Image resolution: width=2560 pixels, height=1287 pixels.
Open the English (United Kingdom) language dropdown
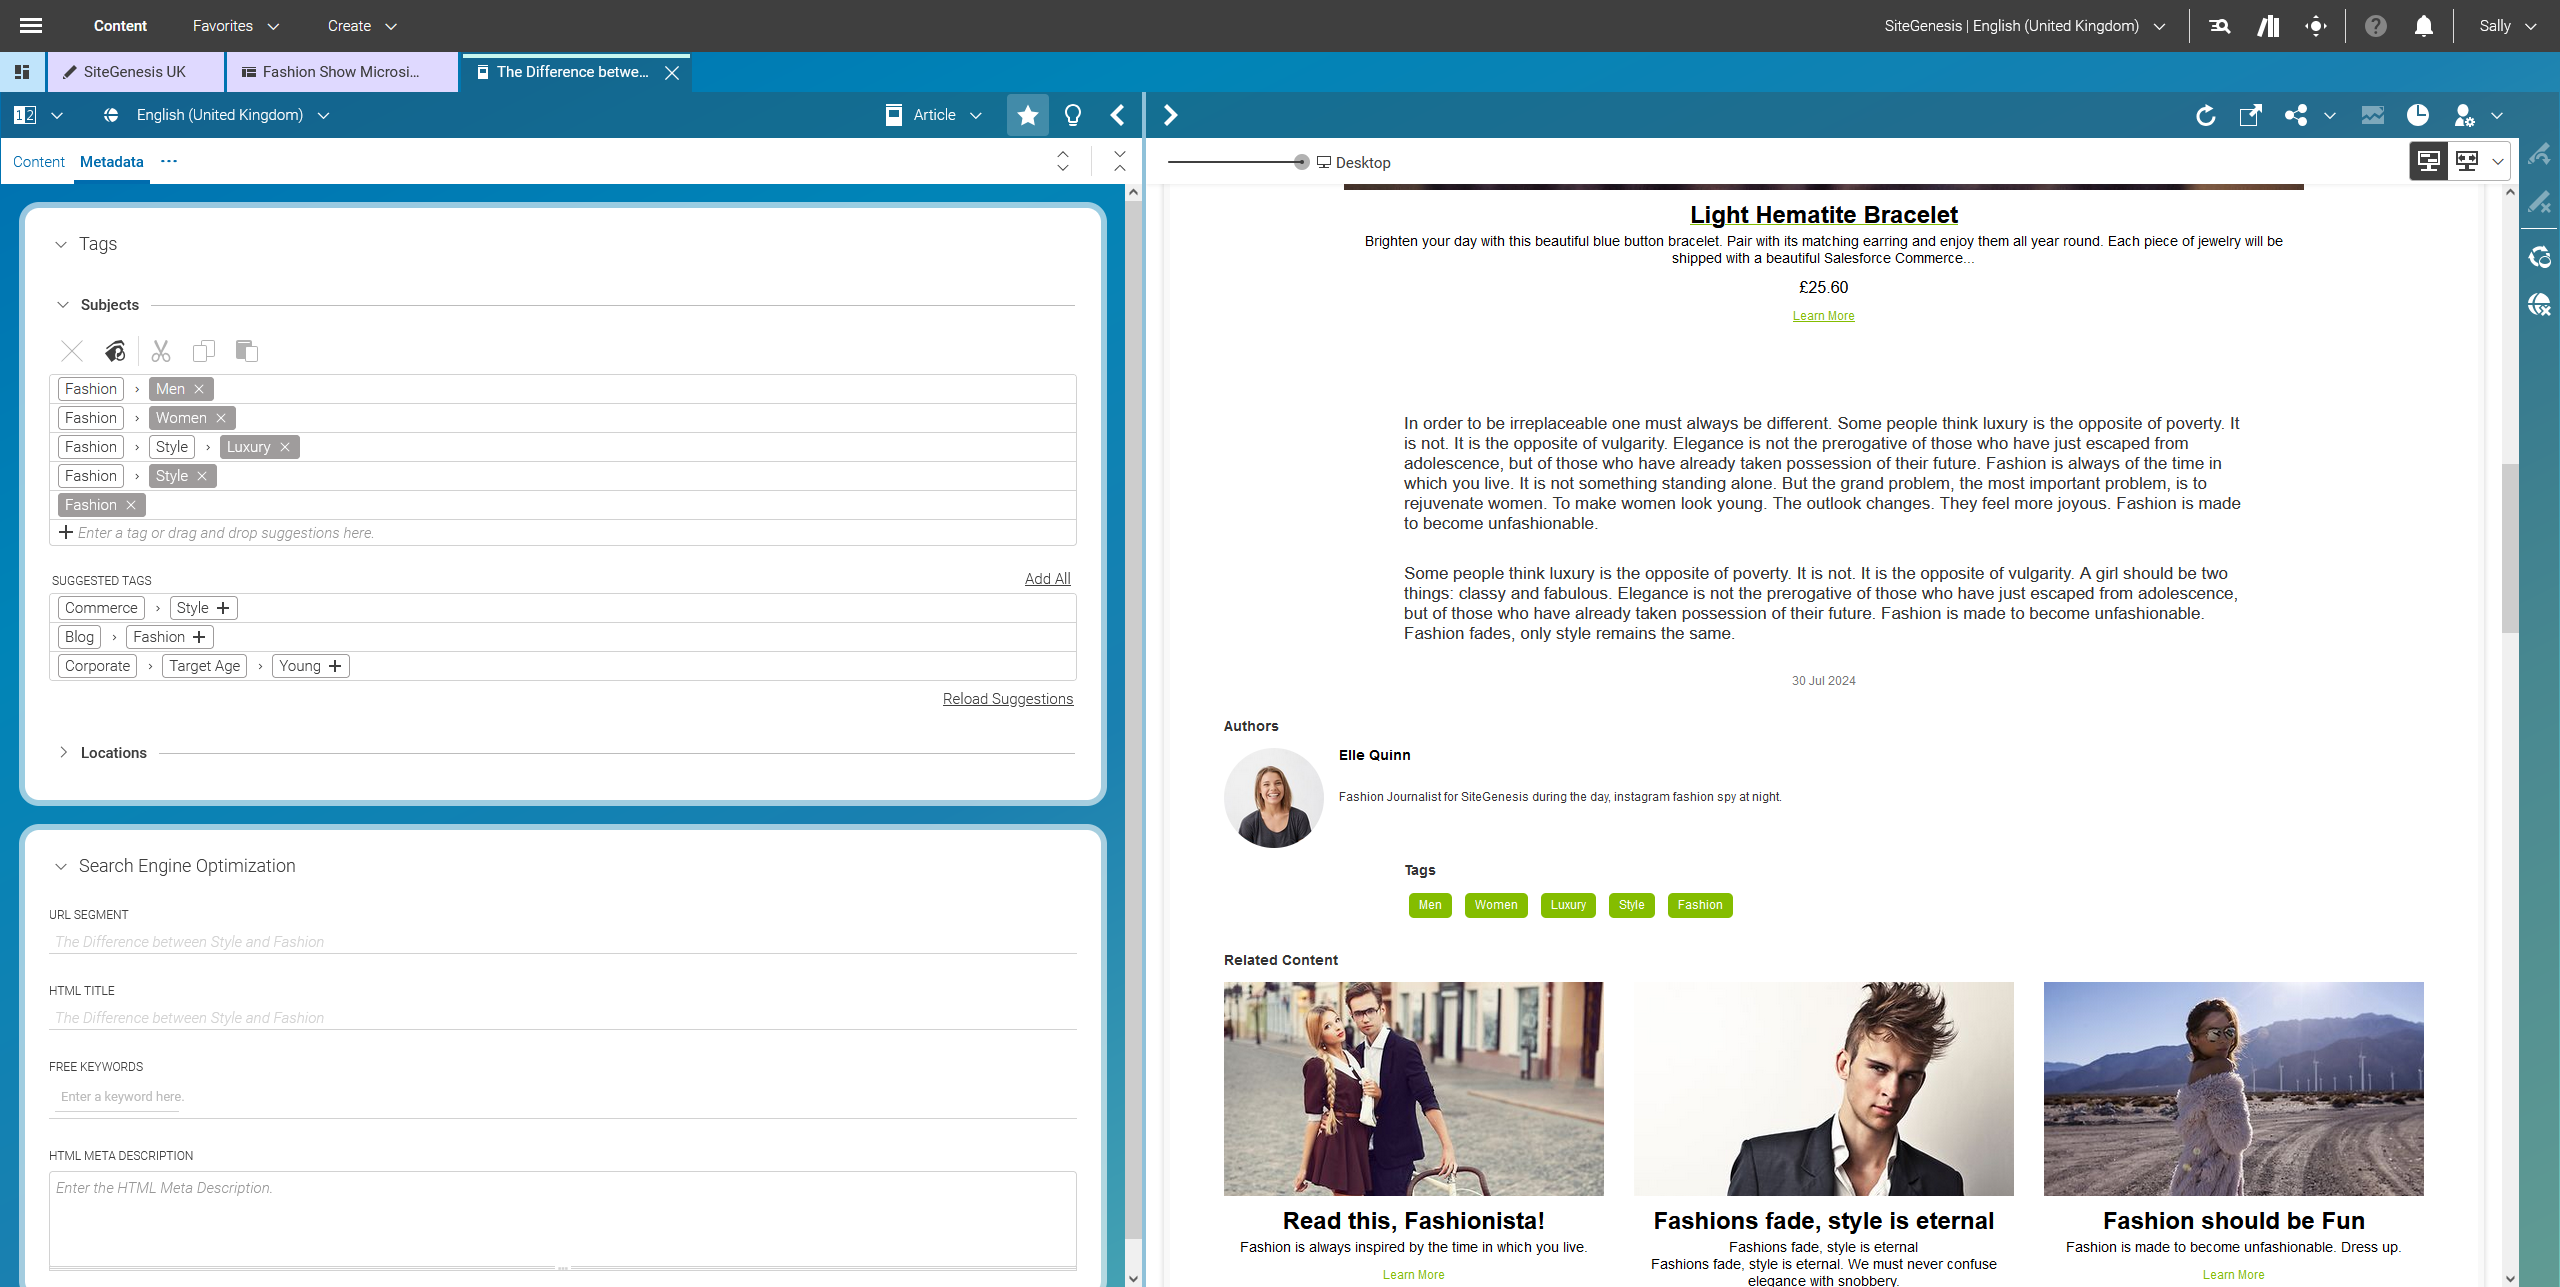click(219, 115)
